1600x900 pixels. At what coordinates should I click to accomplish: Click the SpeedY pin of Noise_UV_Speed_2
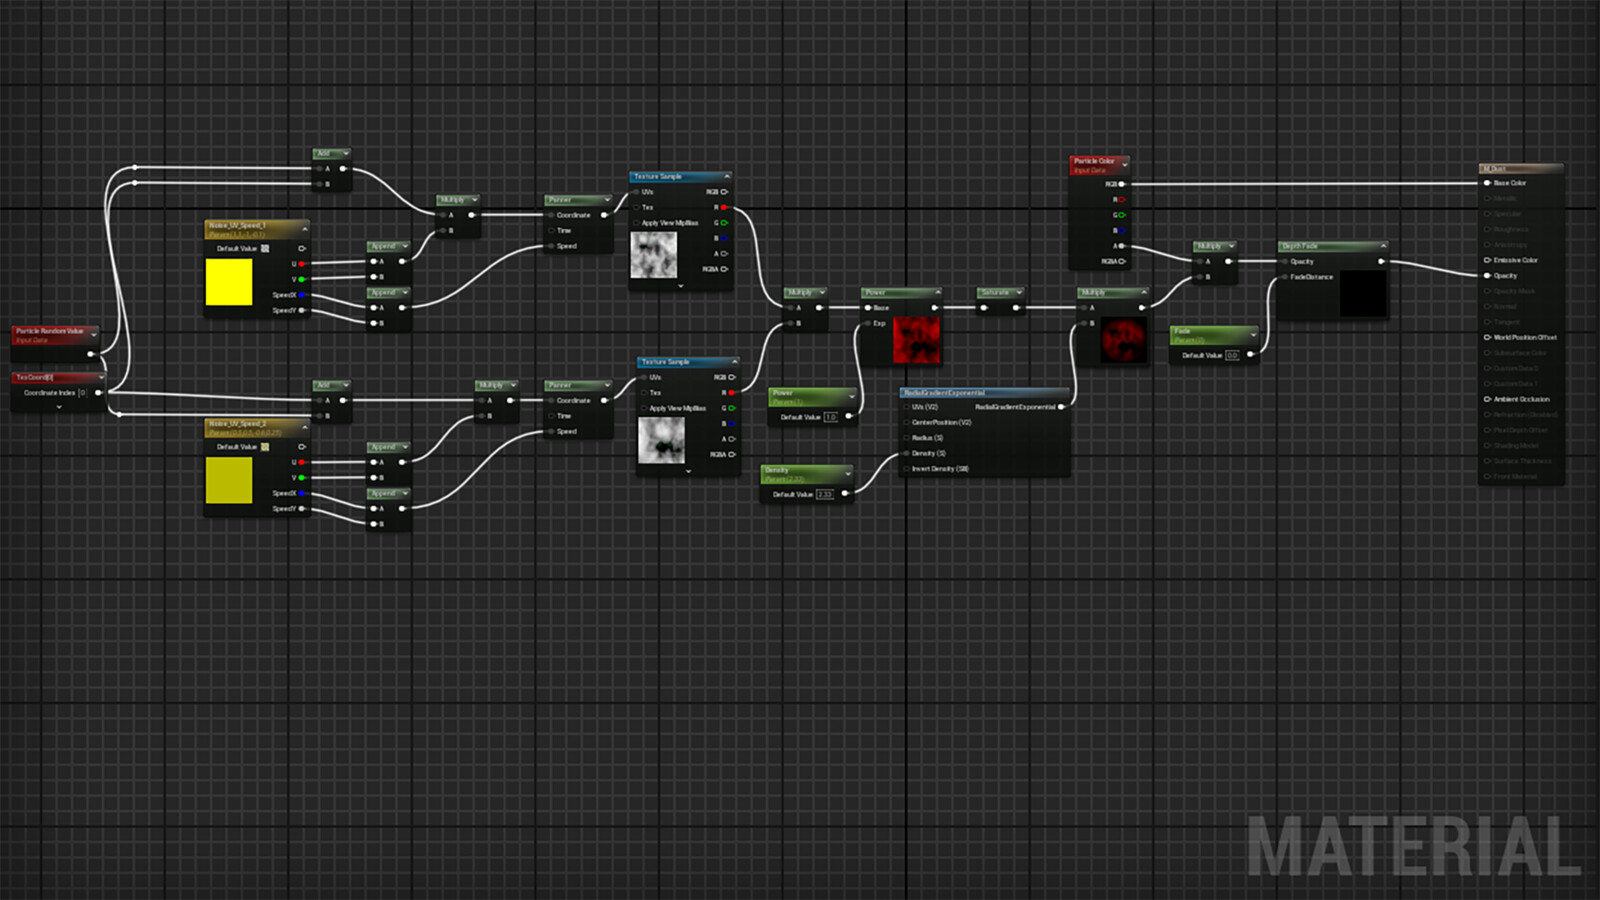coord(301,509)
